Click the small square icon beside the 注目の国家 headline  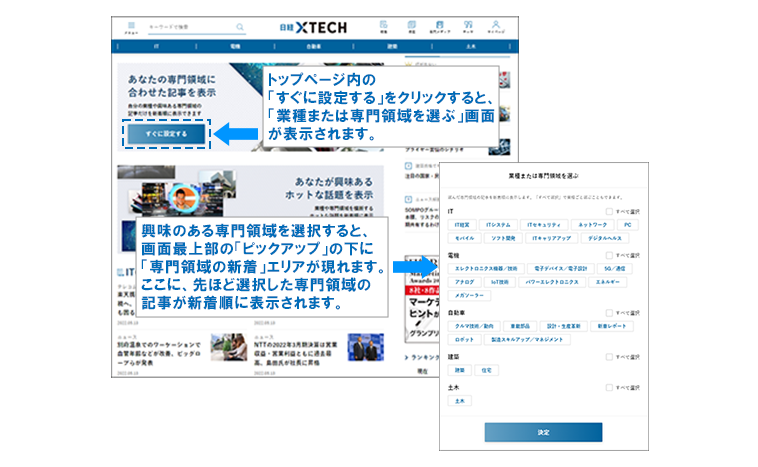point(408,166)
